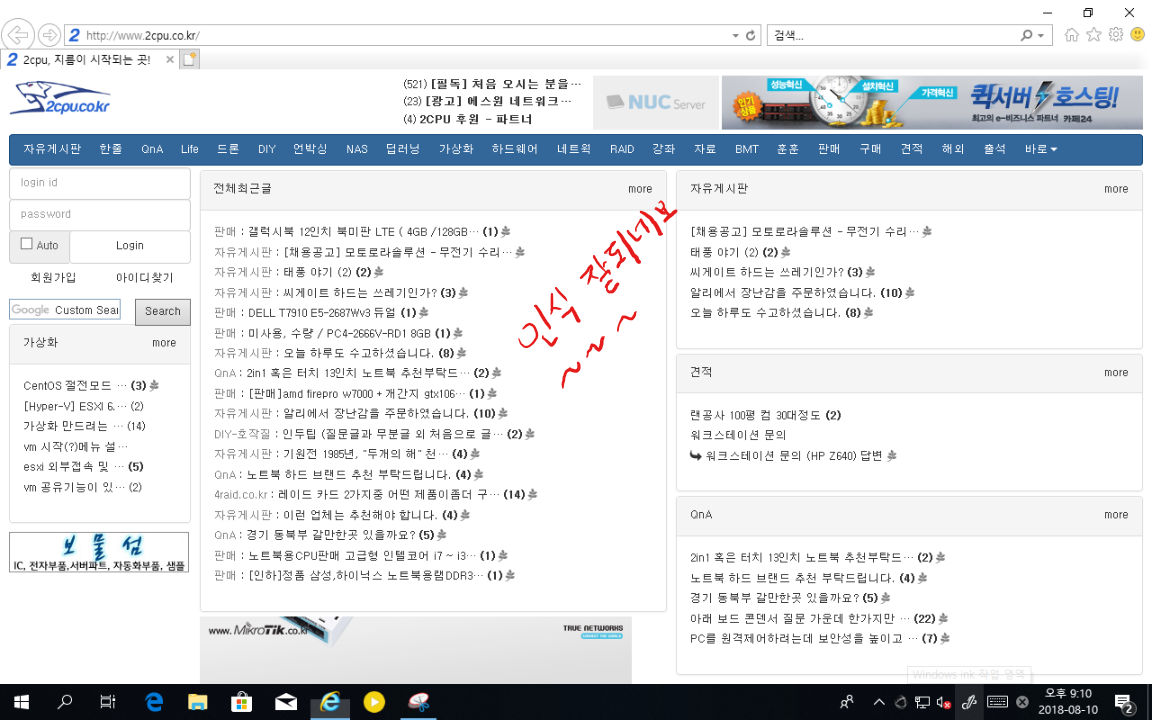Image resolution: width=1152 pixels, height=720 pixels.
Task: Open the yellow media player taskbar icon
Action: [x=374, y=702]
